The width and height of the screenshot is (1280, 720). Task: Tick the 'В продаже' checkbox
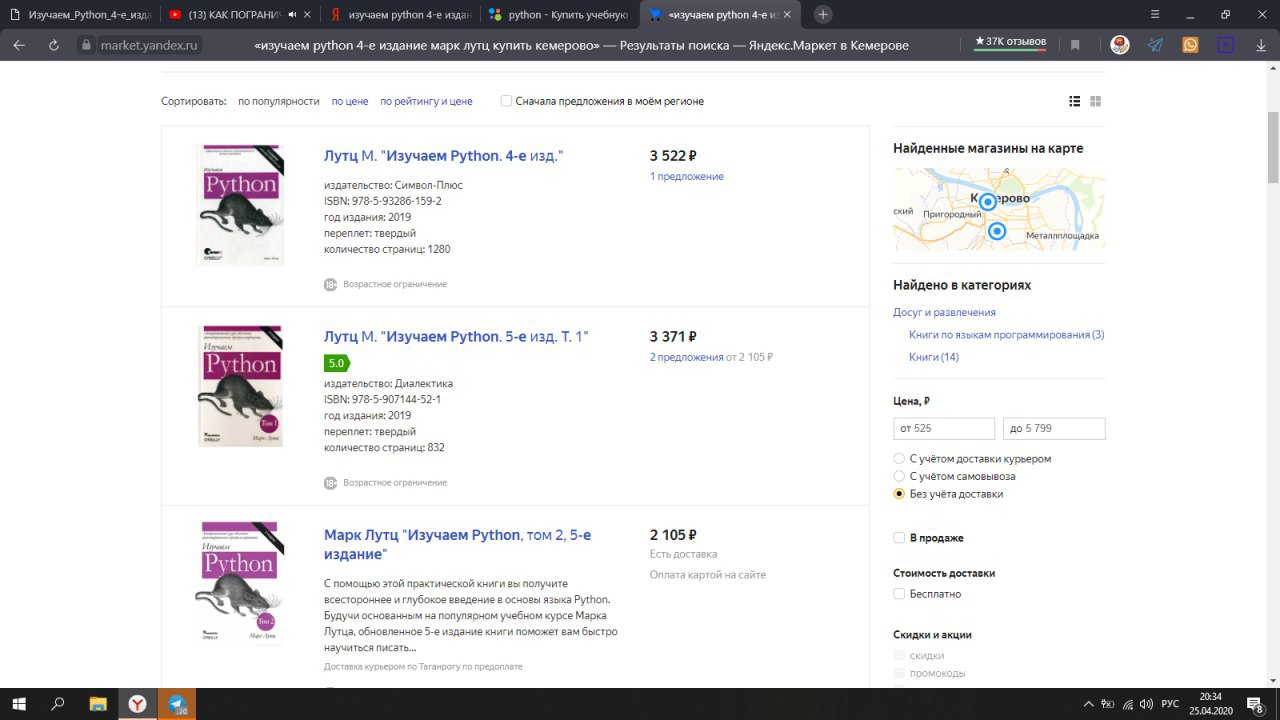tap(899, 538)
